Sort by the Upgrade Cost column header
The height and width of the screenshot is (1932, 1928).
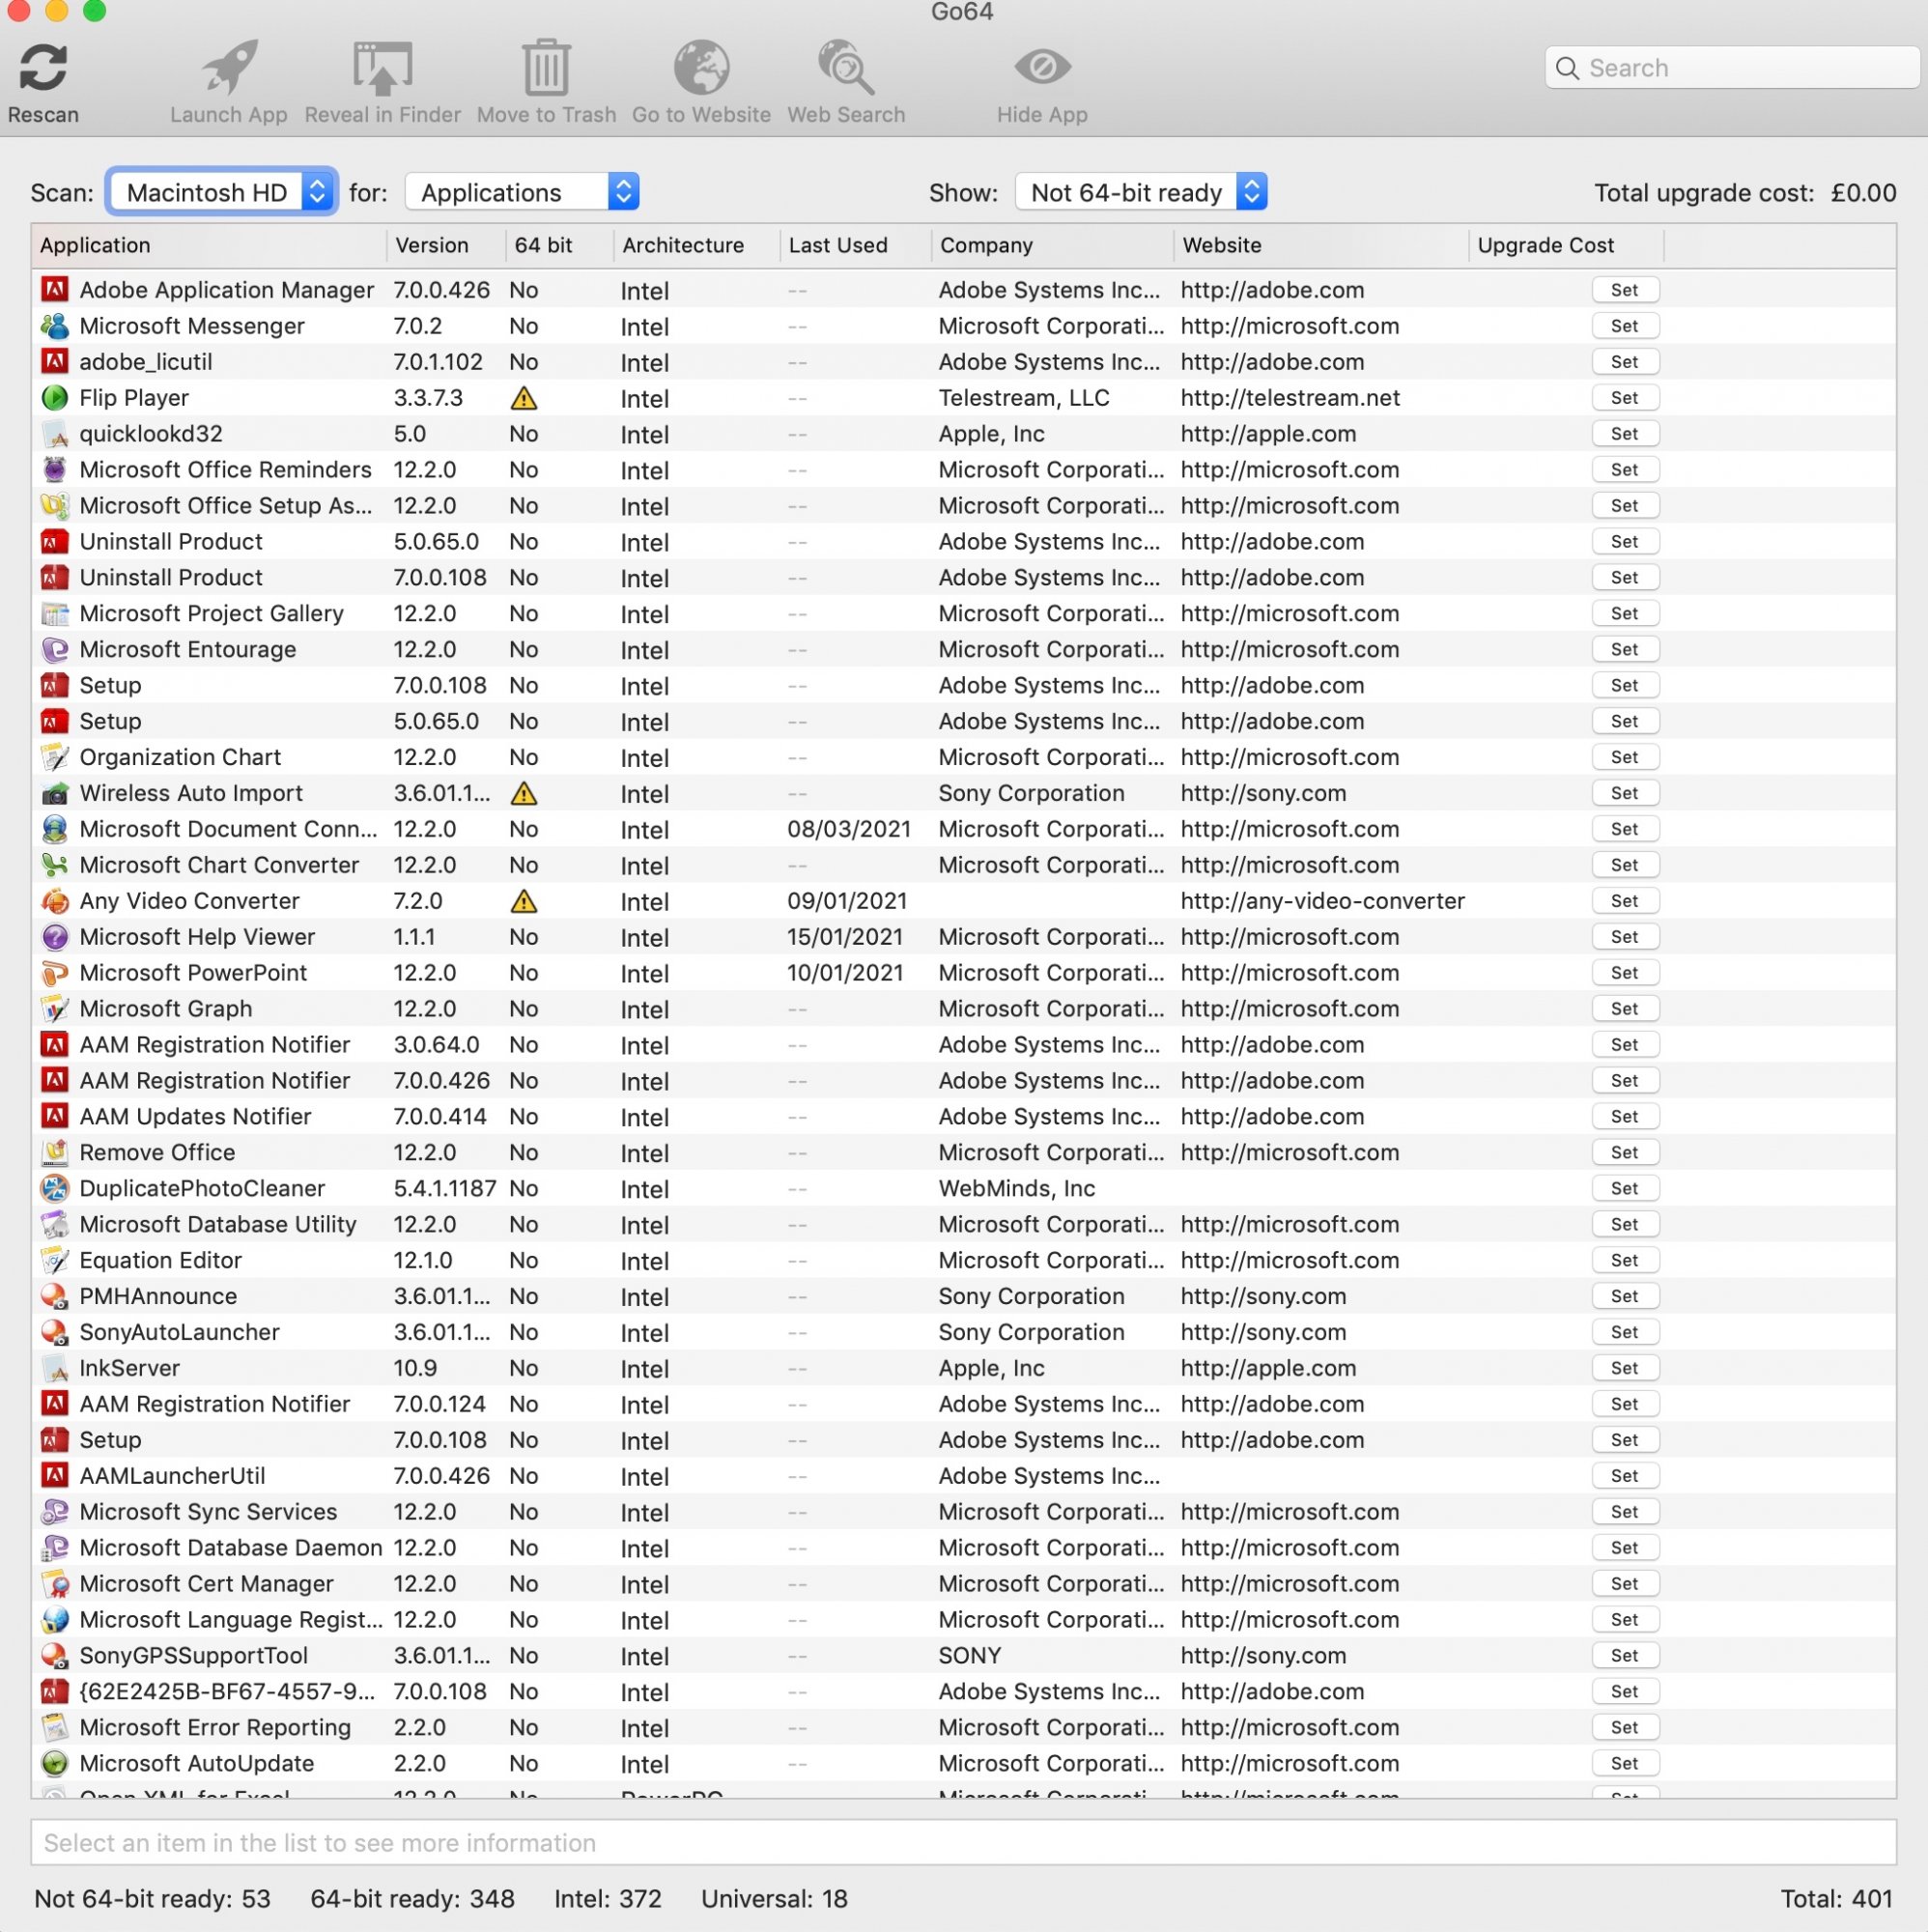[1567, 246]
